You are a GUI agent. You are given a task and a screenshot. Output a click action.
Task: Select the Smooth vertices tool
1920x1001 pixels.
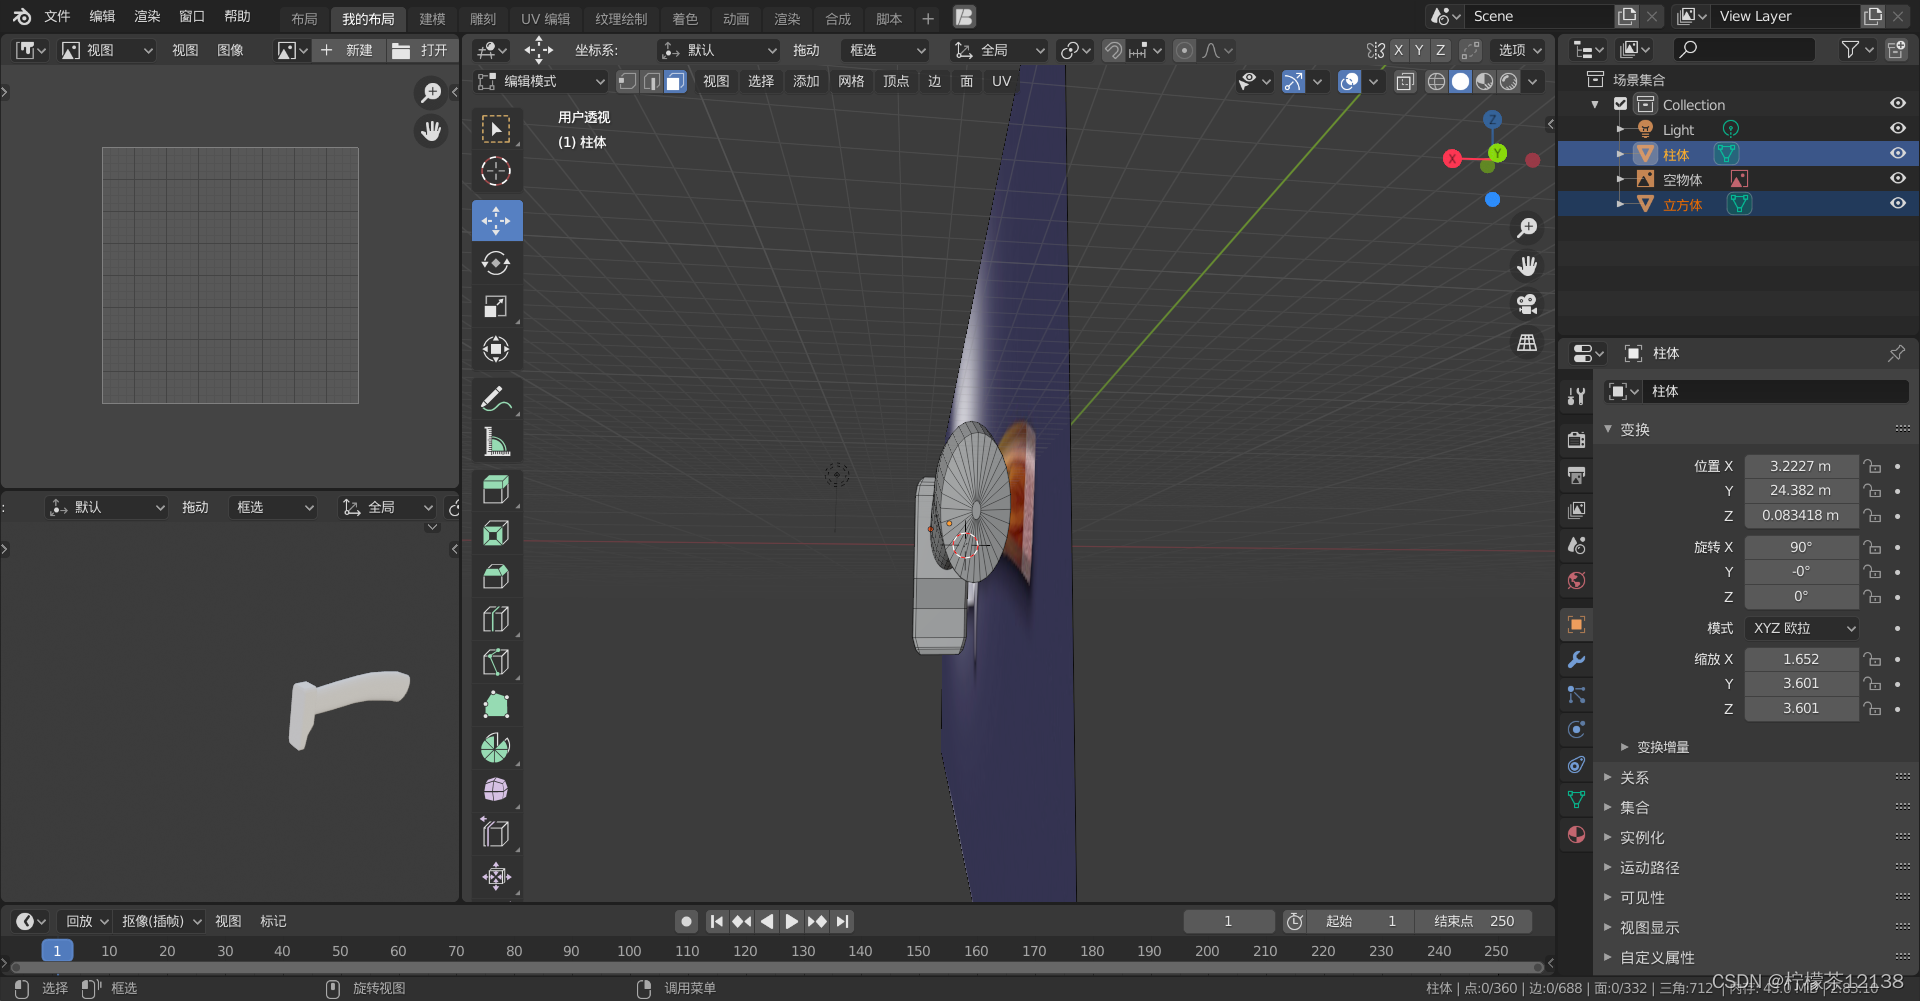496,790
